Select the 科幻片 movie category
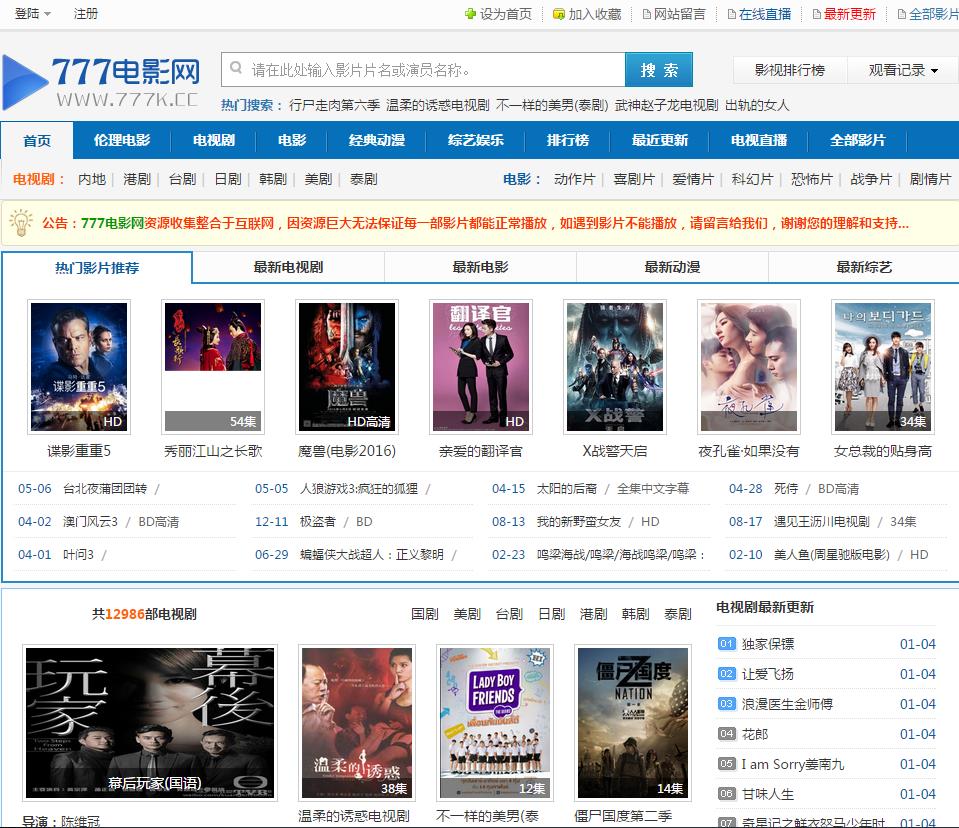Screen dimensions: 959x828 click(752, 179)
